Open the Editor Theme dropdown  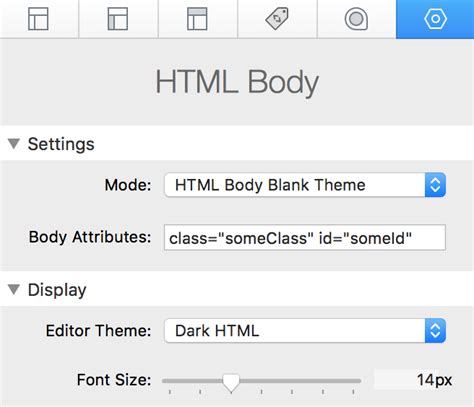click(305, 331)
